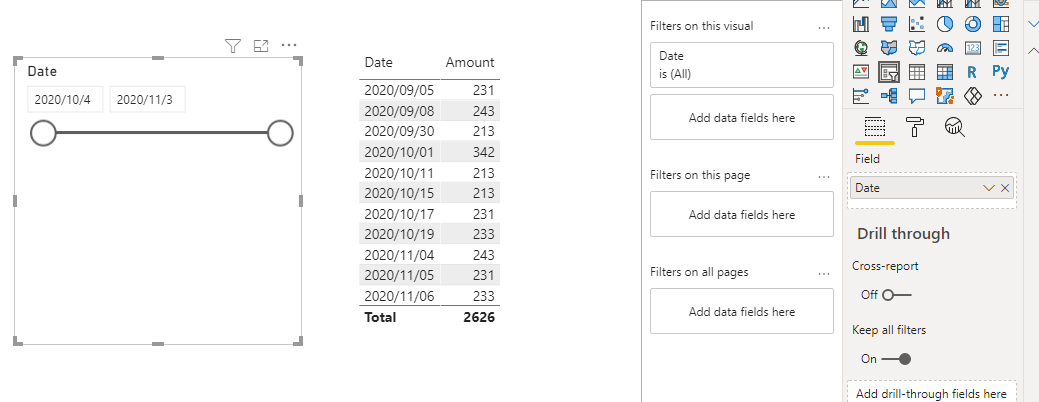The image size is (1039, 402).
Task: Select the R script visual
Action: click(x=973, y=72)
